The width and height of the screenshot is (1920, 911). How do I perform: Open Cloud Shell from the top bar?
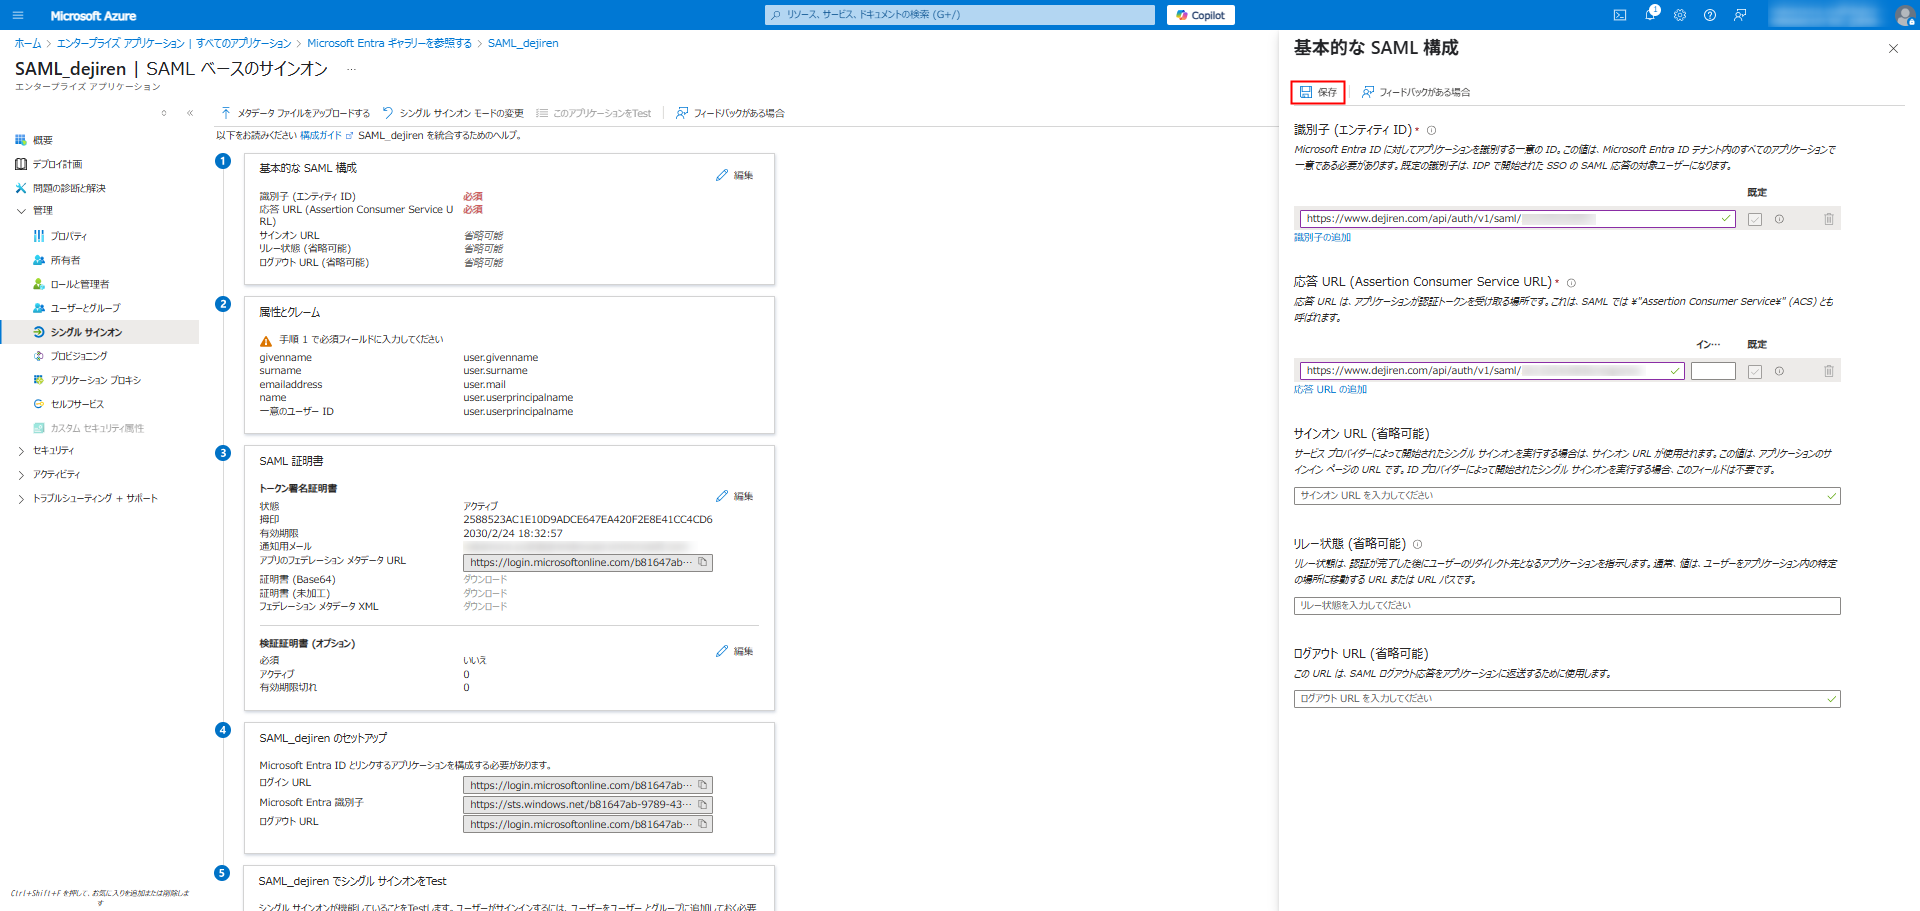tap(1620, 15)
